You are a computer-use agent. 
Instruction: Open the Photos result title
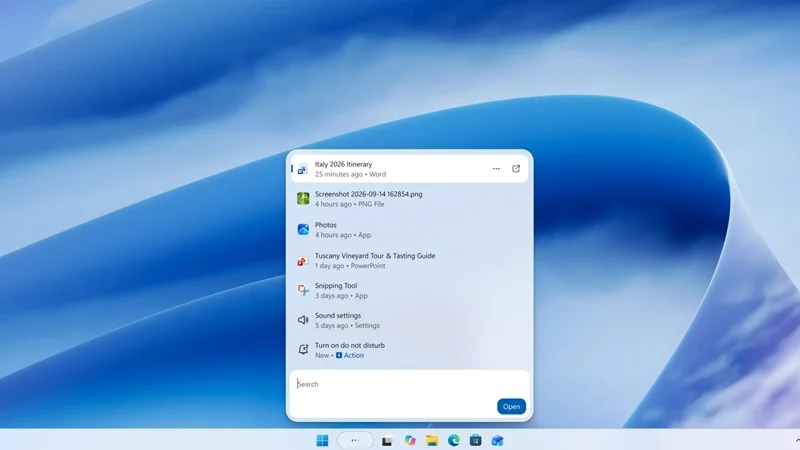(x=326, y=225)
